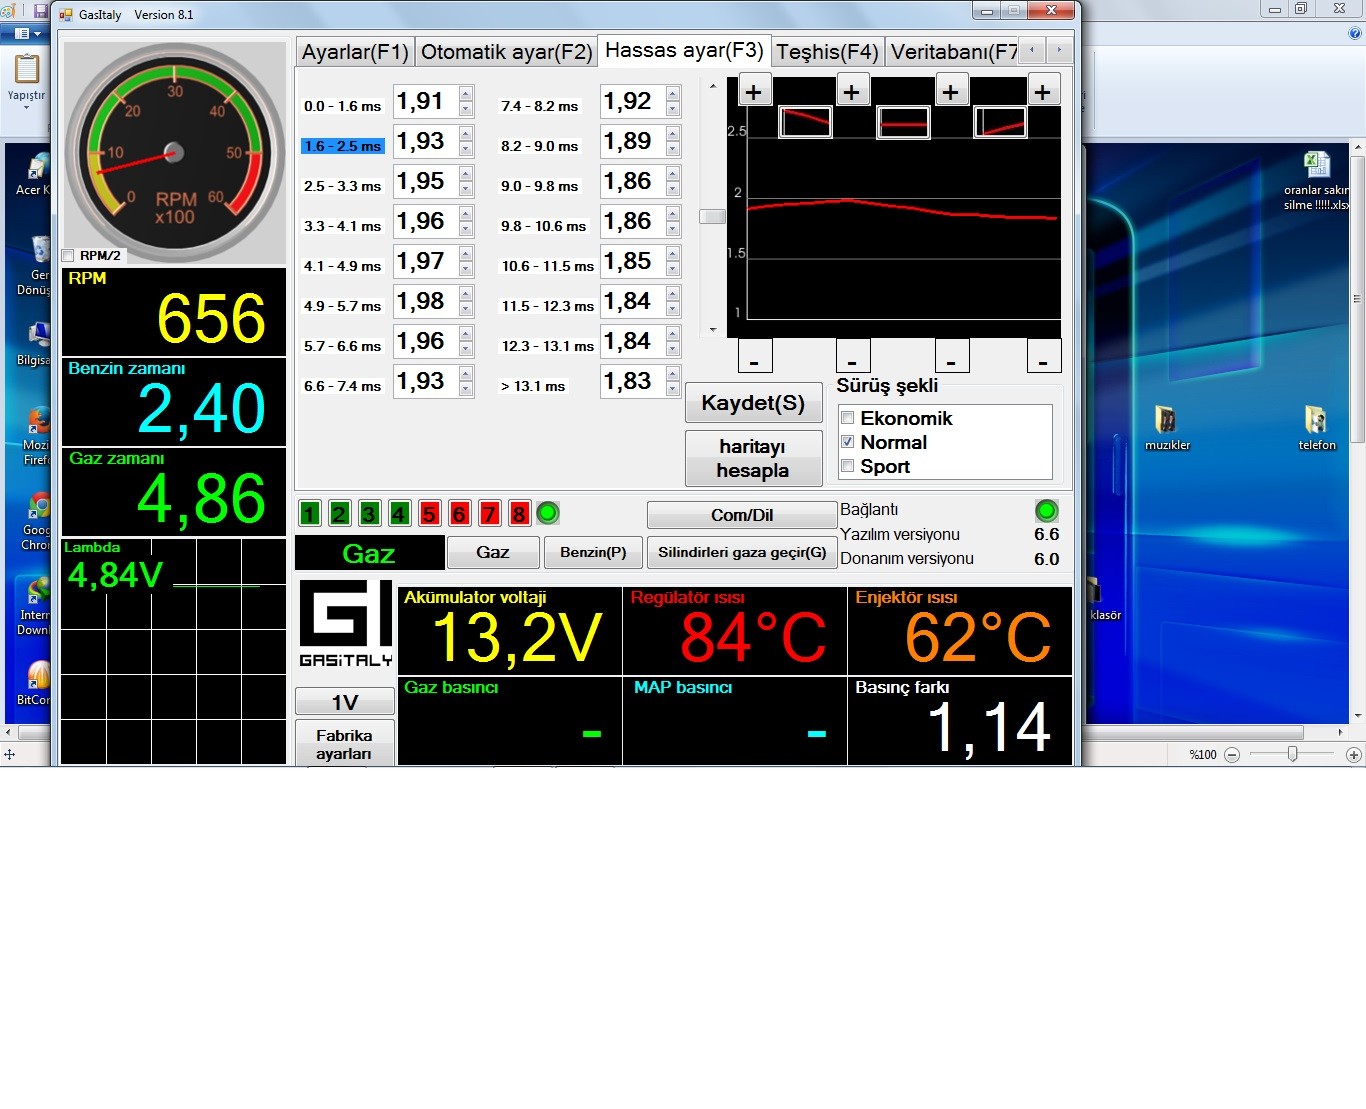Select the flat line curve thumbnail

click(x=903, y=123)
